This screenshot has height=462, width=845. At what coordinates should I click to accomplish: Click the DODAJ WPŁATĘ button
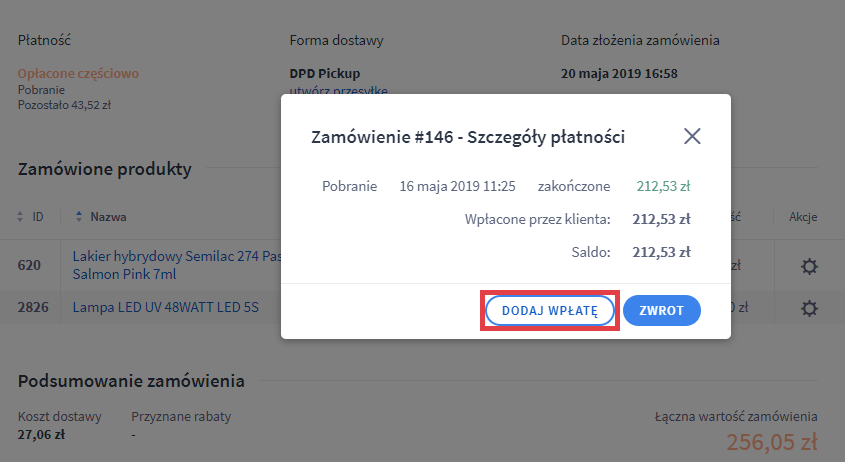550,311
